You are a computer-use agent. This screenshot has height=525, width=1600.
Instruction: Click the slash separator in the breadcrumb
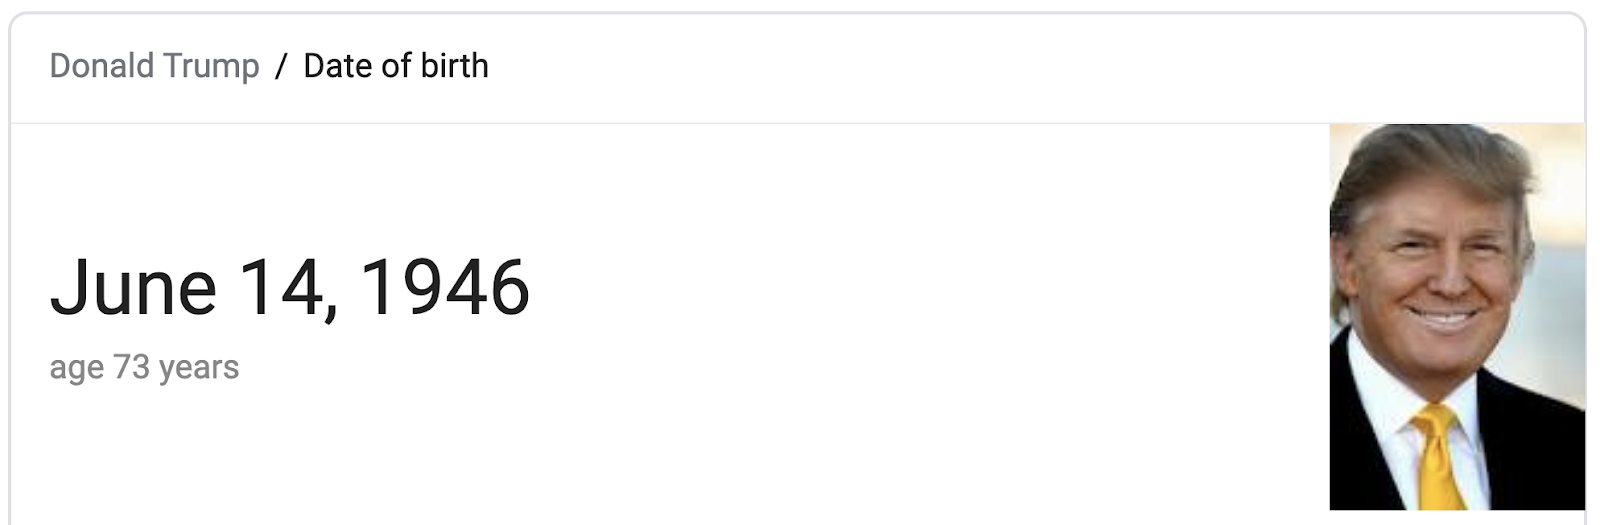[281, 66]
